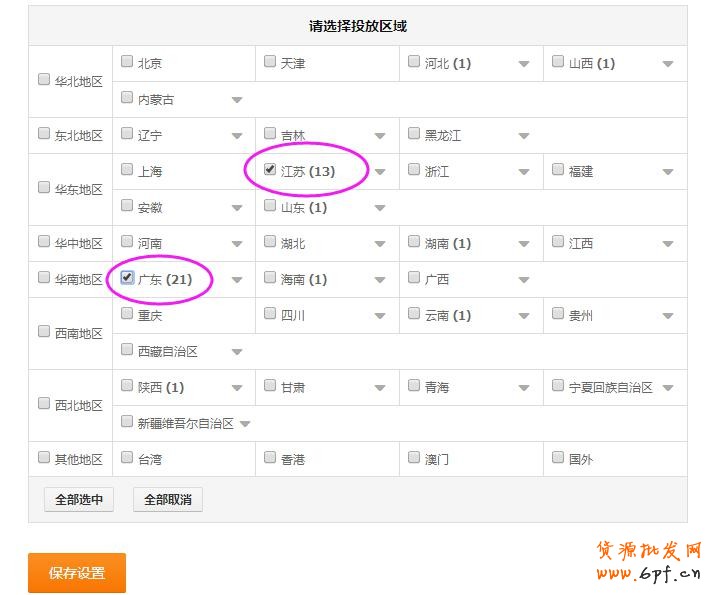Select the 华北地区 region checkbox
Image resolution: width=711 pixels, height=595 pixels.
pos(44,80)
